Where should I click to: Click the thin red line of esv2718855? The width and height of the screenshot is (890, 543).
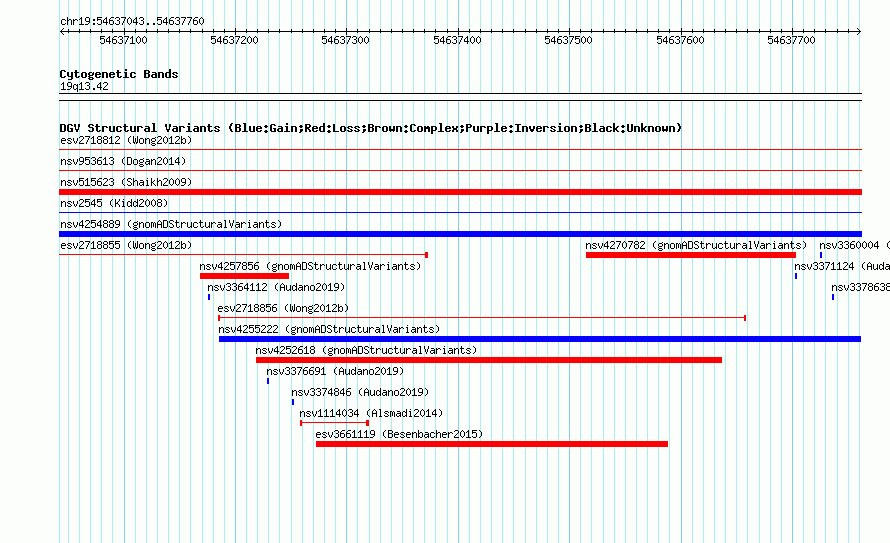[244, 255]
